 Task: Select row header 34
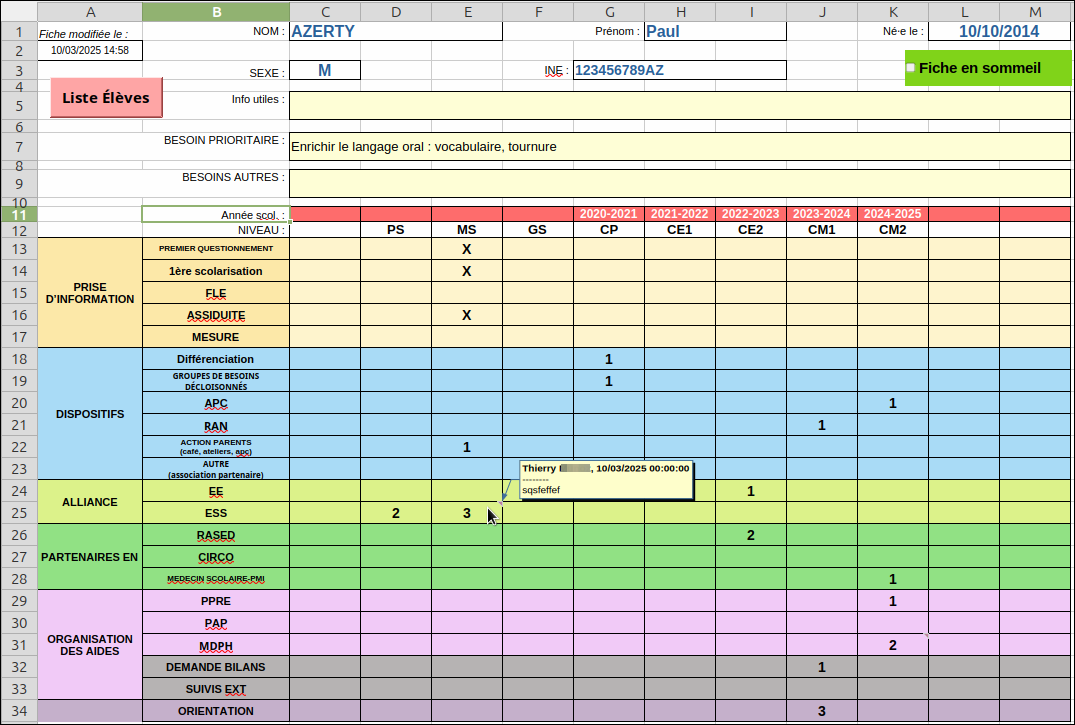[19, 711]
